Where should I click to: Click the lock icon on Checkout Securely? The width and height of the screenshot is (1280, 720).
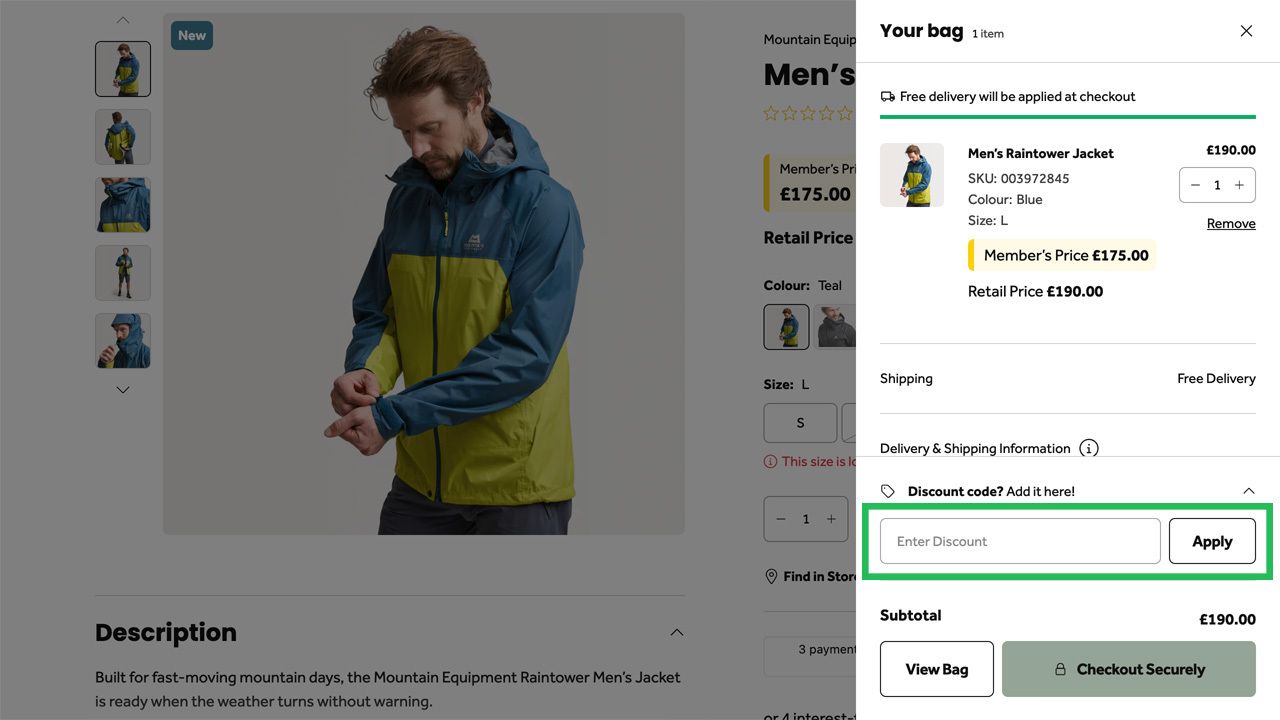point(1059,669)
